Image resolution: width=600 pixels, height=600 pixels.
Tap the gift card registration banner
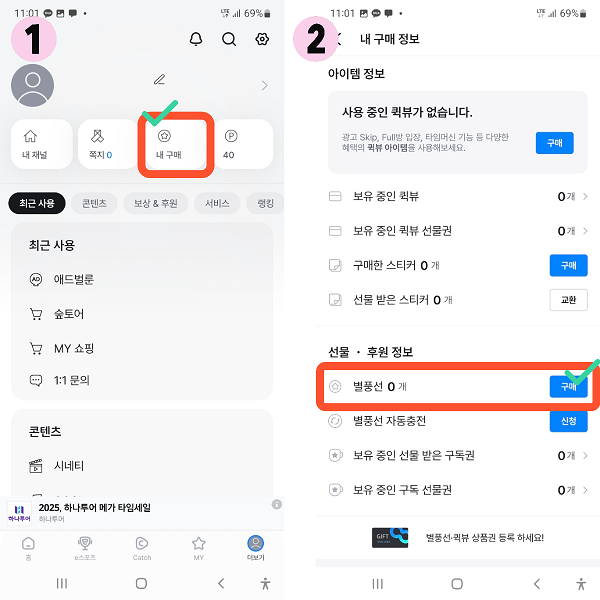[x=458, y=538]
